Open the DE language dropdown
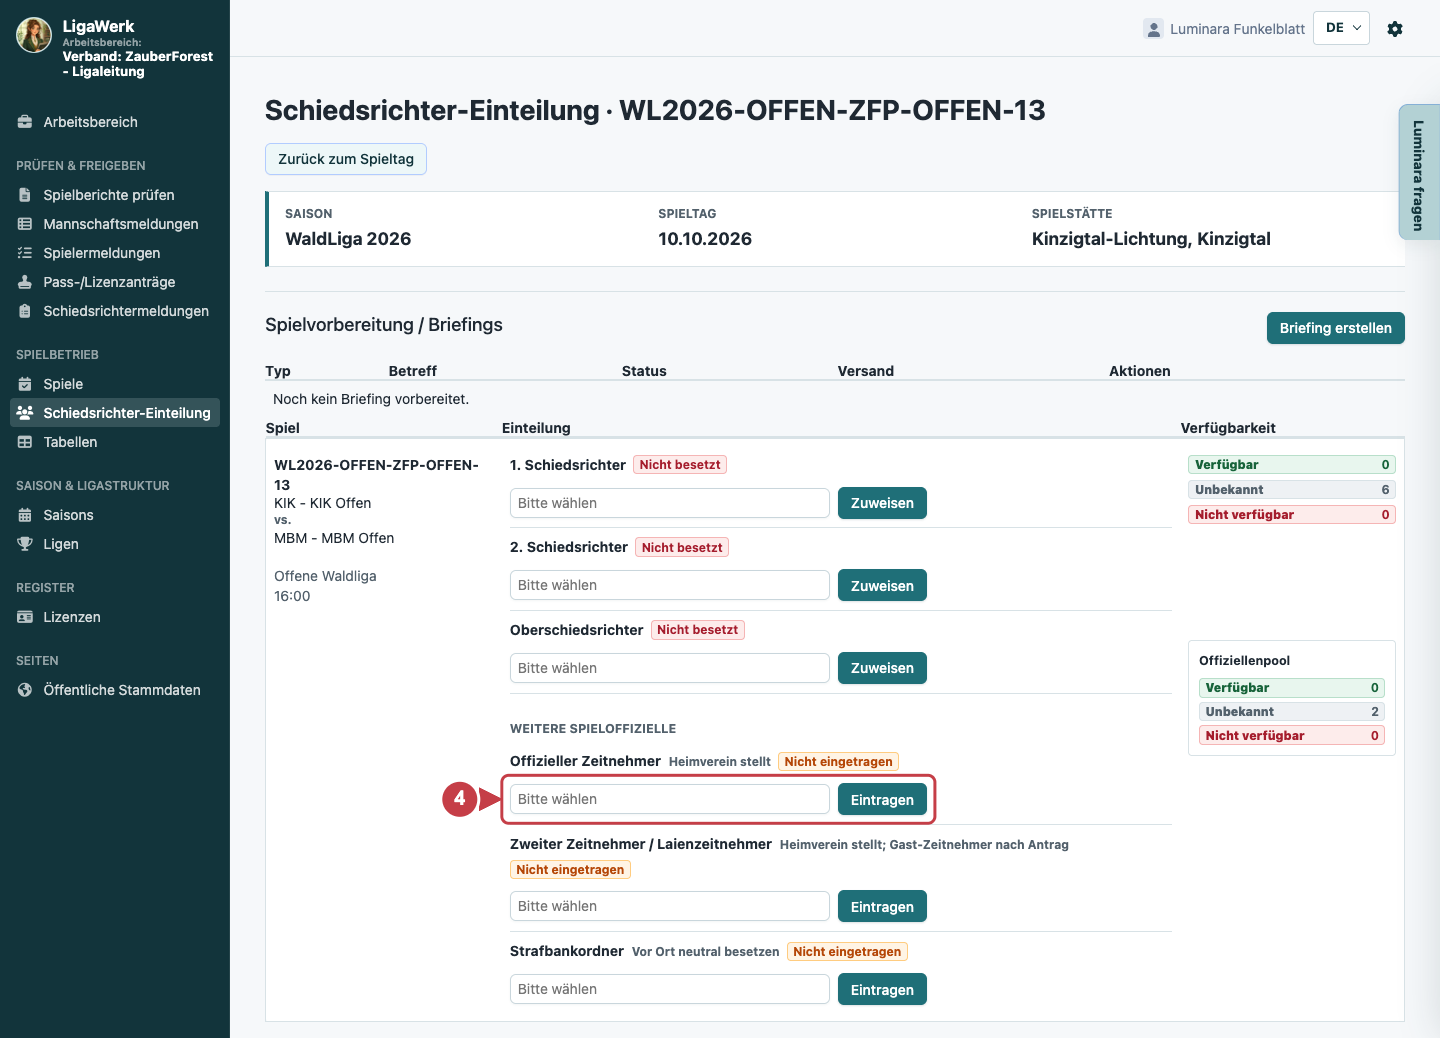The width and height of the screenshot is (1440, 1038). point(1341,28)
